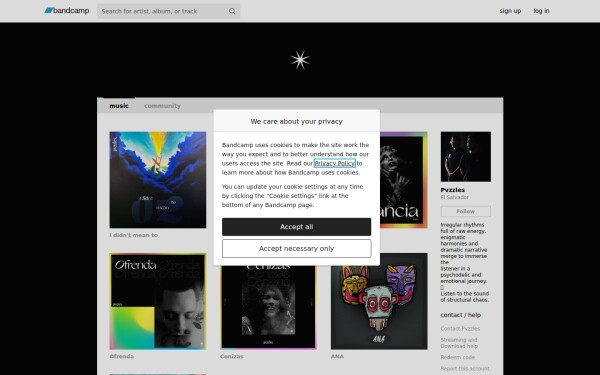Click the Ofrenda title link
600x375 pixels.
[x=122, y=356]
